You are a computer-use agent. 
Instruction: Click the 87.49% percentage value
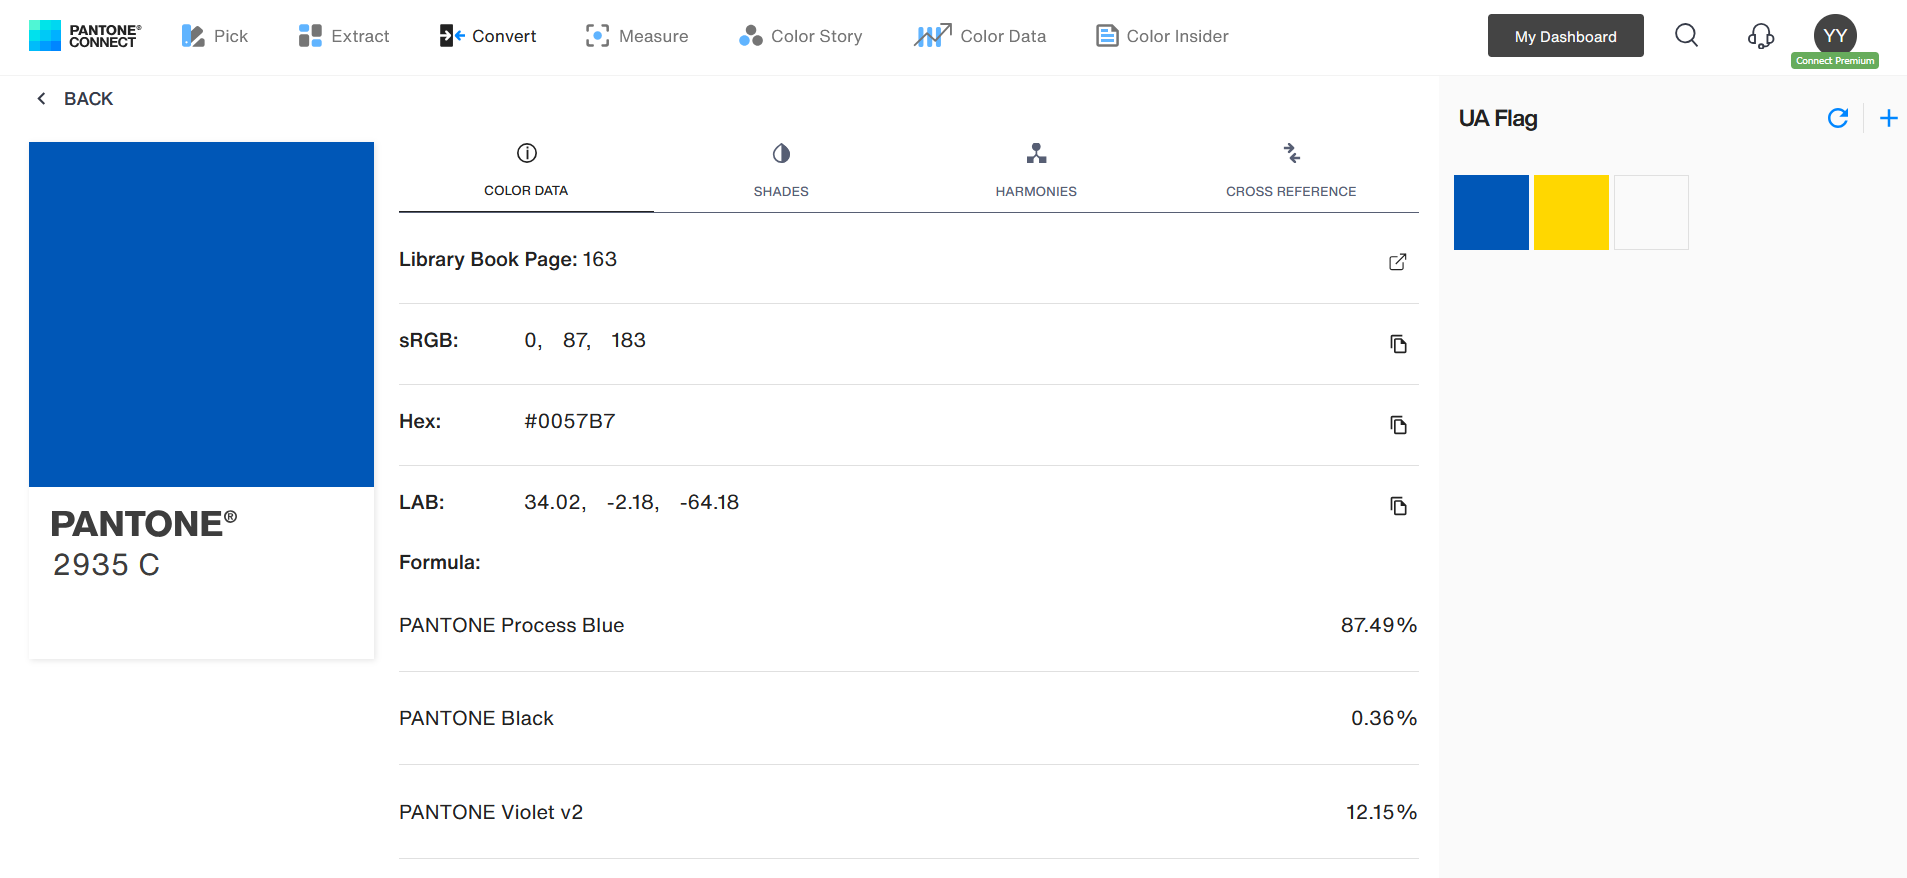[x=1379, y=625]
